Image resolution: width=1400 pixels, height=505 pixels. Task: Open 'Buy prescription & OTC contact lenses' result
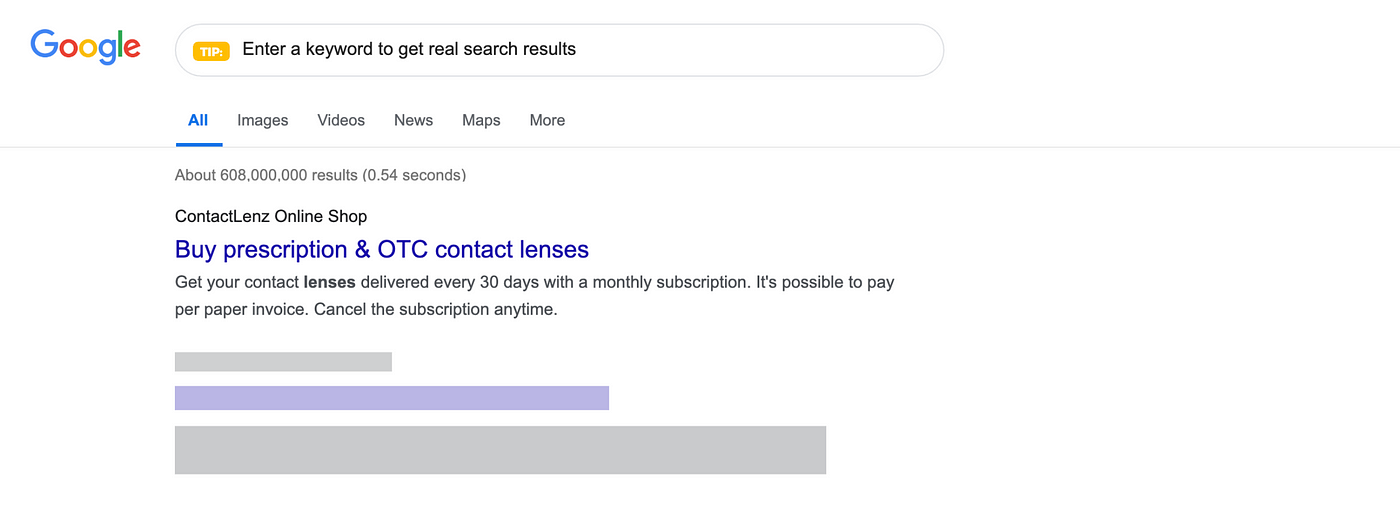click(x=382, y=249)
